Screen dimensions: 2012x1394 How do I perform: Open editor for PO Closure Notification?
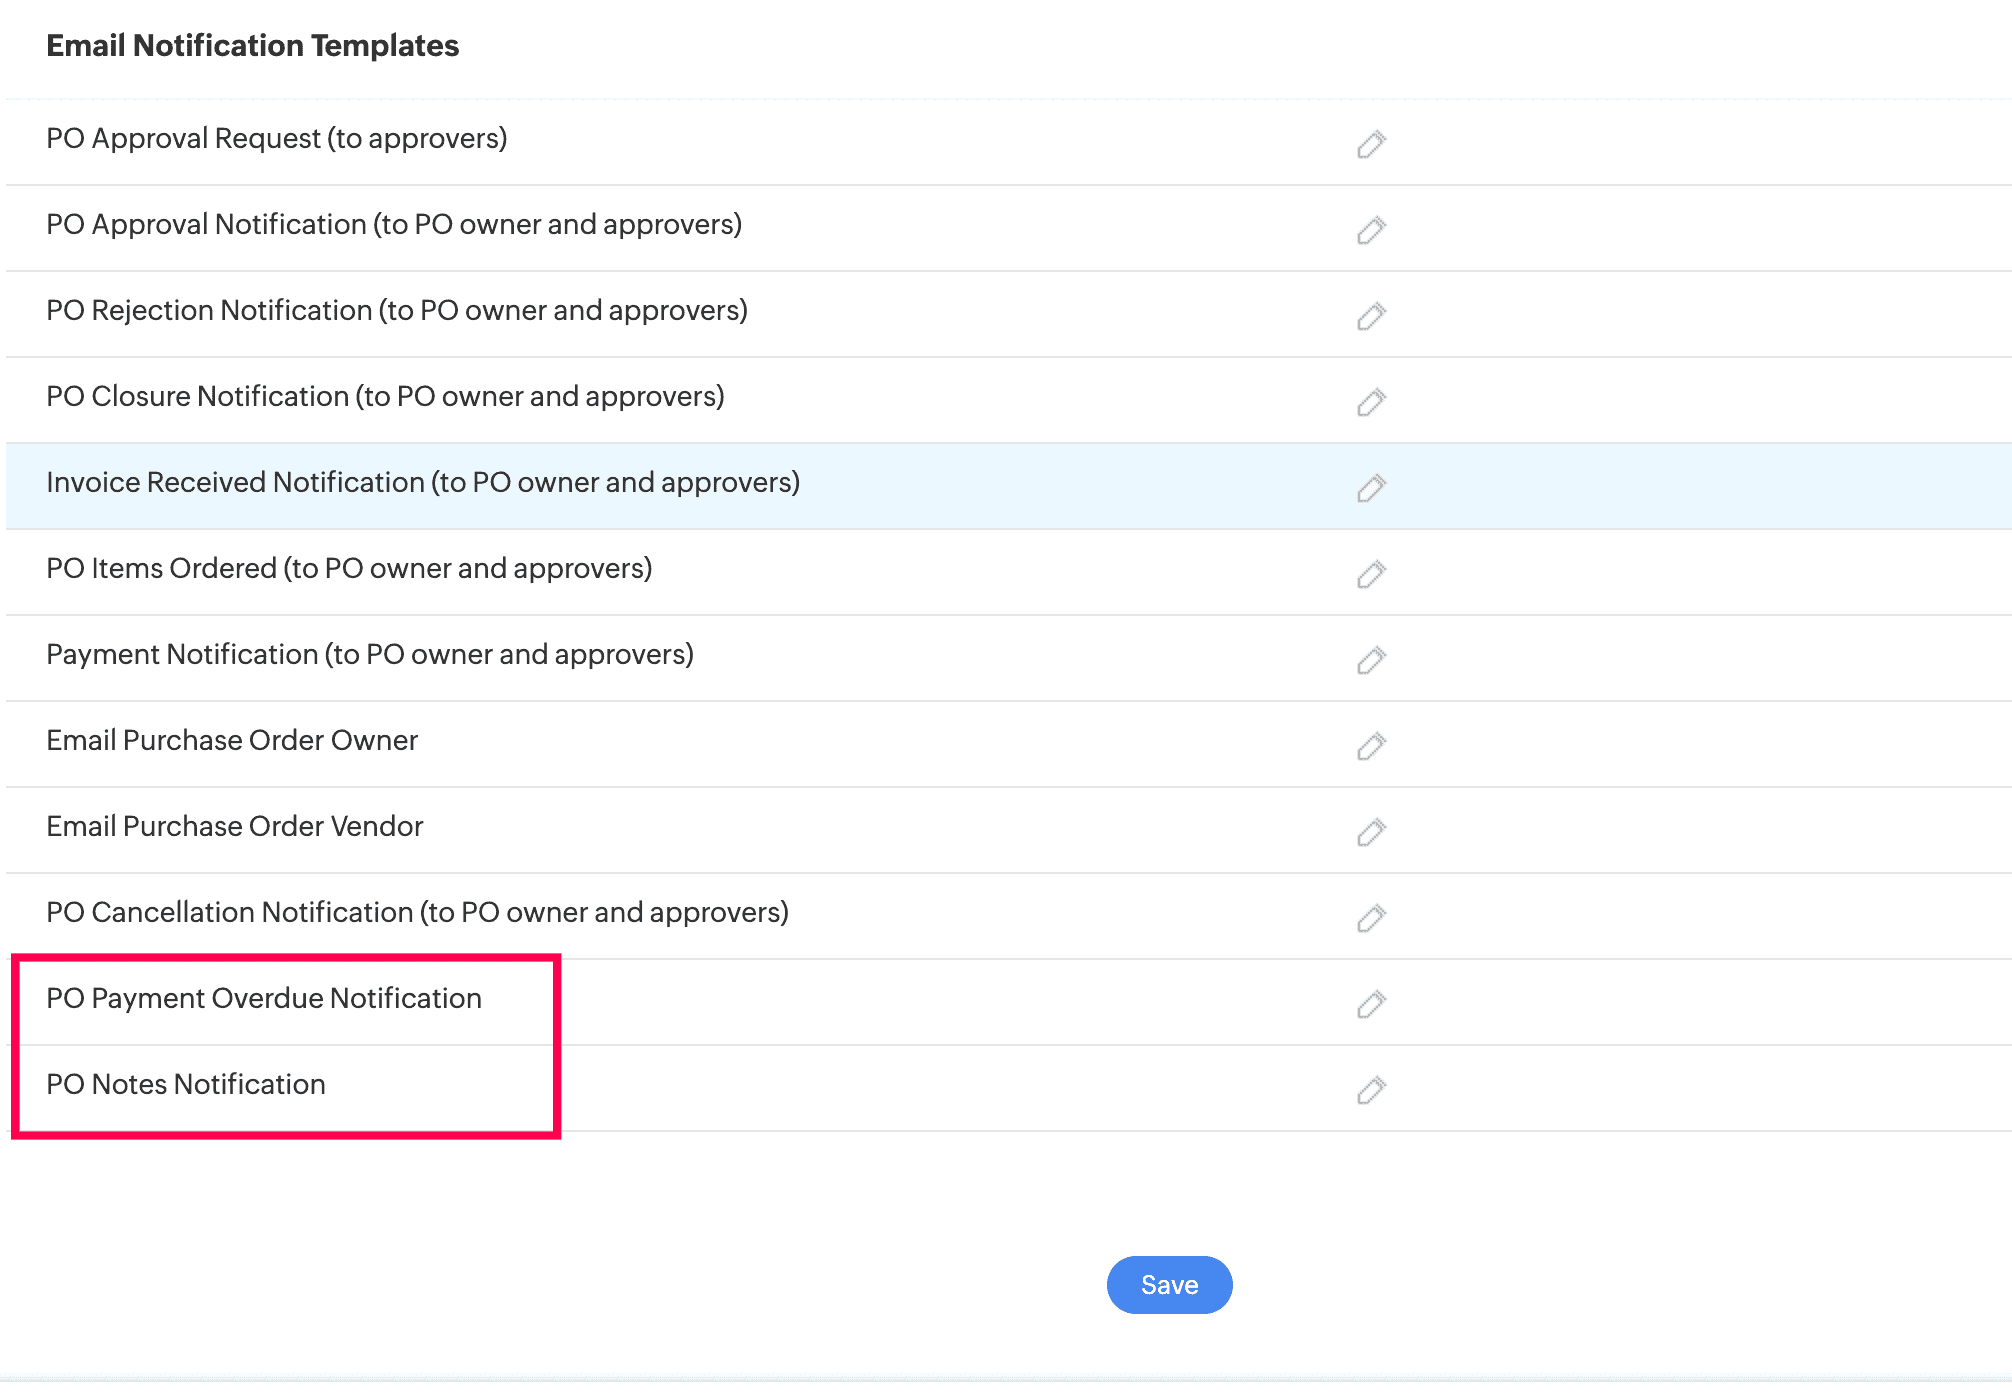(1371, 402)
